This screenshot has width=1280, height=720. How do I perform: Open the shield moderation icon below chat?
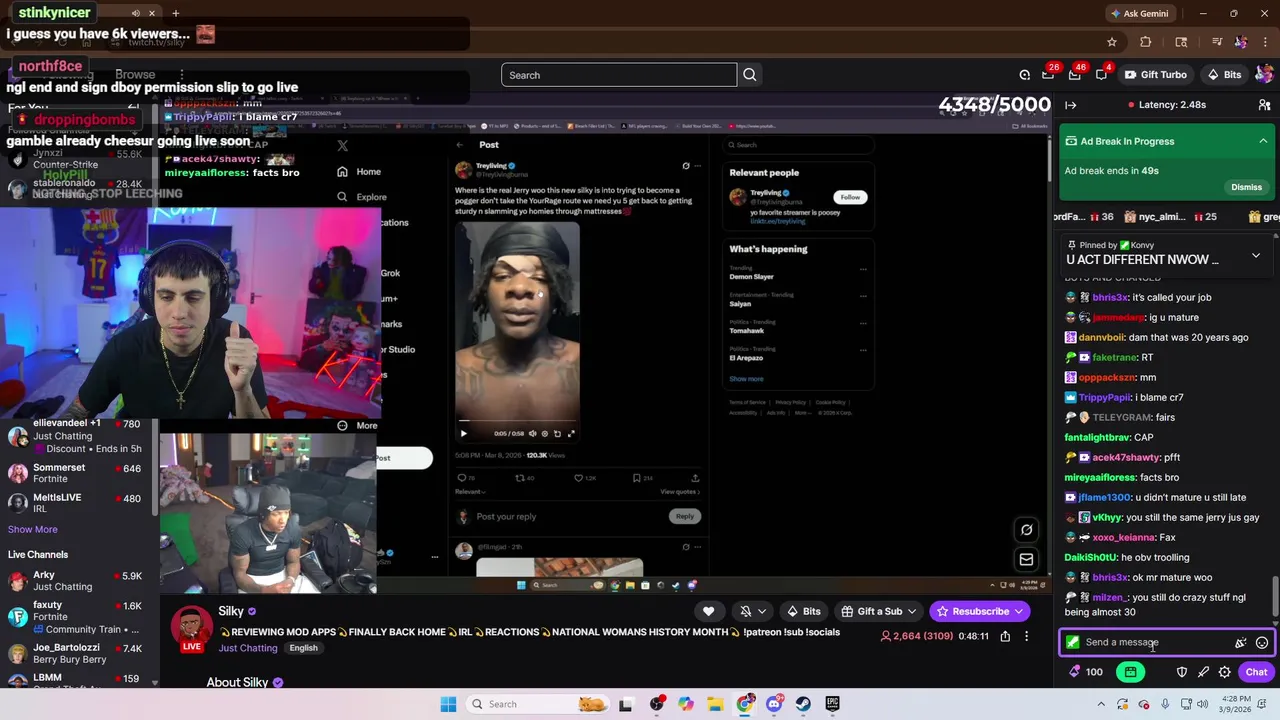(x=1181, y=672)
